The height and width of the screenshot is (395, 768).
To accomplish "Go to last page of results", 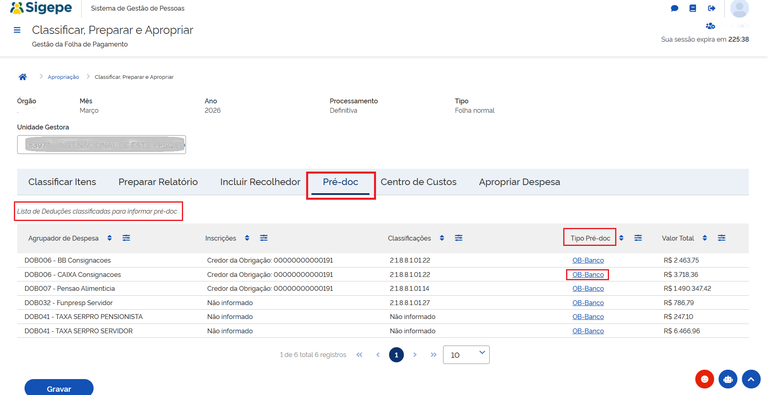I will (x=433, y=355).
